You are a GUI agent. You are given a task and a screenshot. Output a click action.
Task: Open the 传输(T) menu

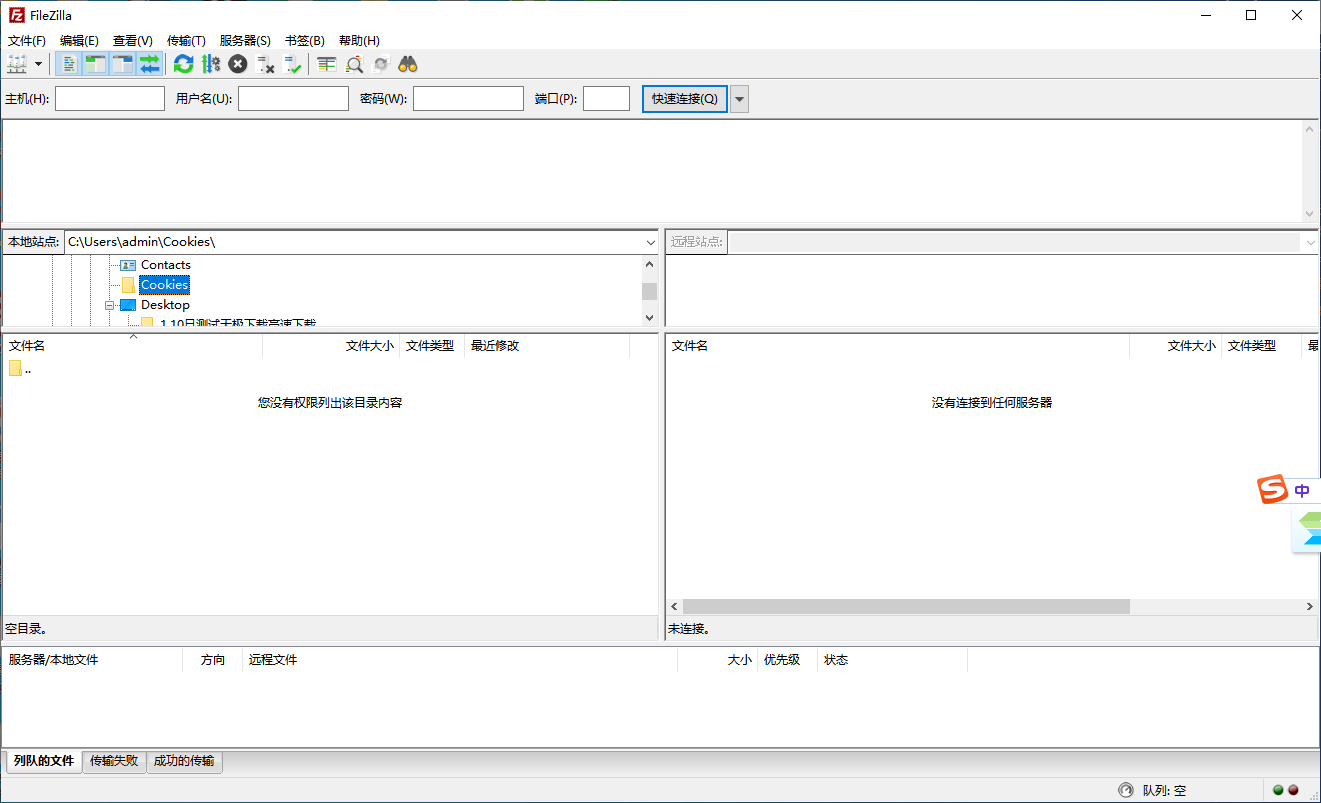pyautogui.click(x=185, y=40)
